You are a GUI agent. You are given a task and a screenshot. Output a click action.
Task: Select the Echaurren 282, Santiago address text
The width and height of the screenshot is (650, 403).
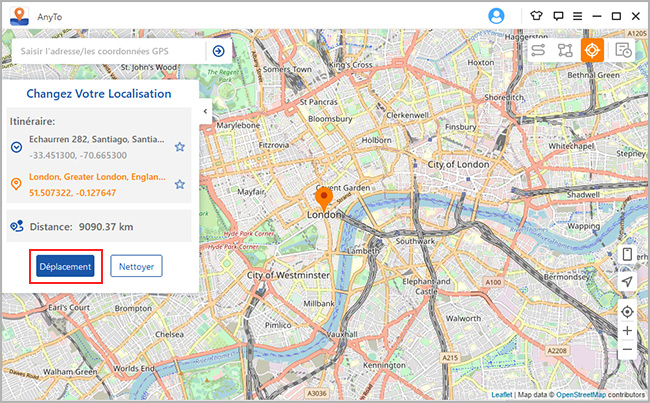tap(97, 139)
